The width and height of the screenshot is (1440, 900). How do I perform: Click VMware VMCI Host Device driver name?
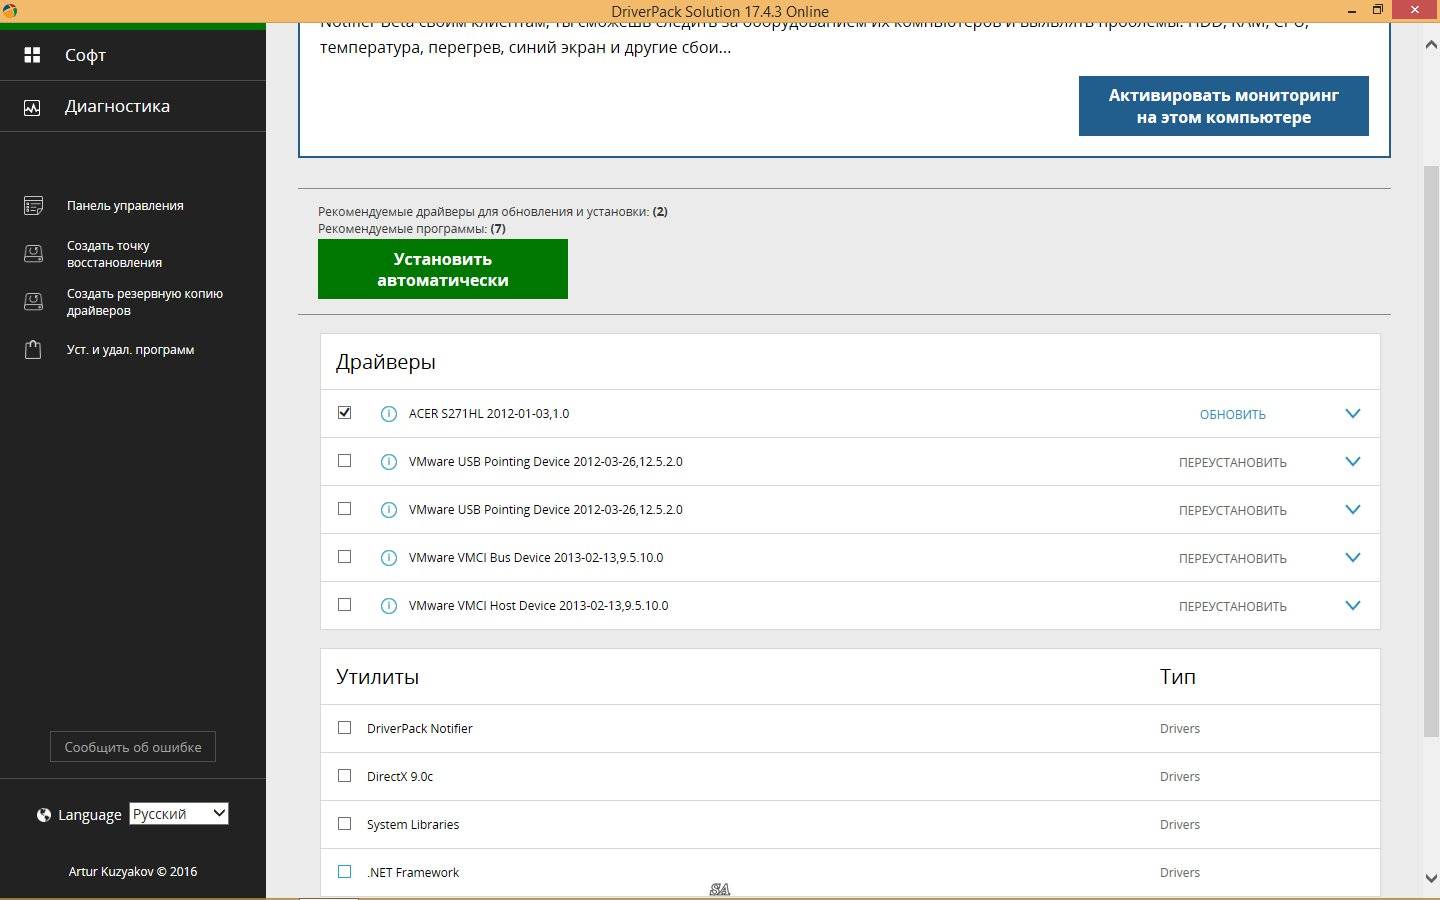pos(539,606)
